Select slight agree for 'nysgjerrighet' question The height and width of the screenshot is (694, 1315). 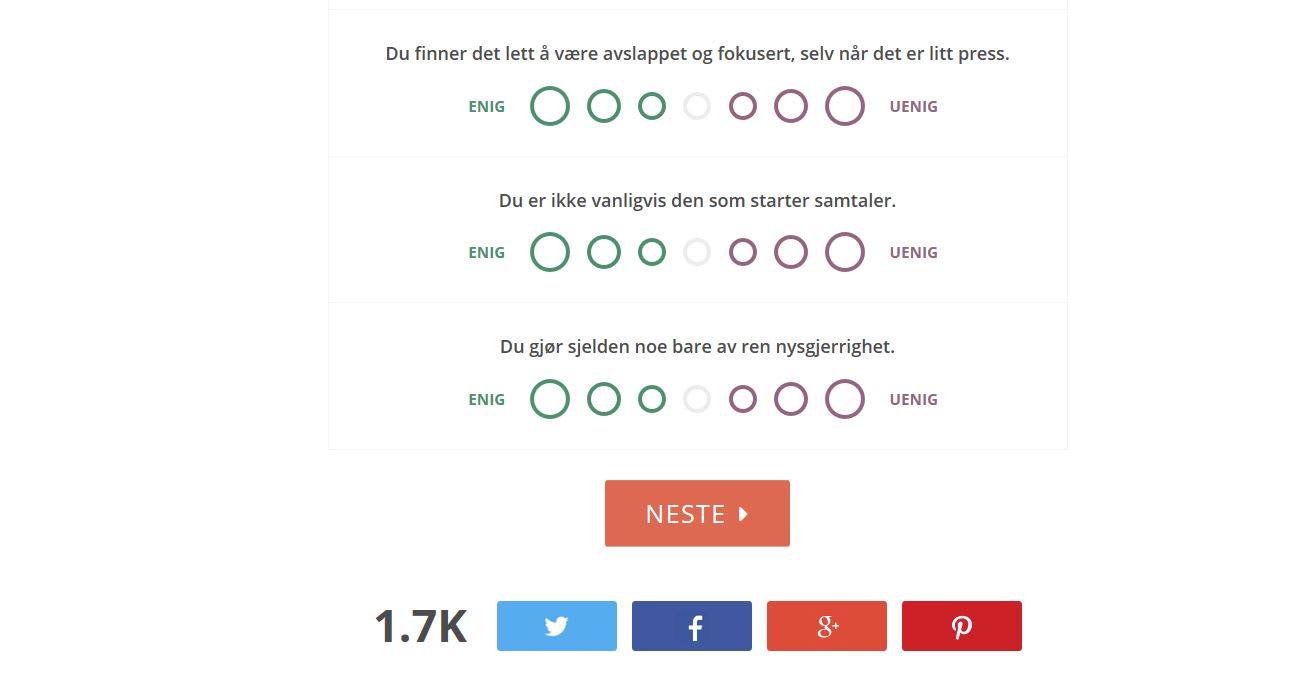pos(652,399)
